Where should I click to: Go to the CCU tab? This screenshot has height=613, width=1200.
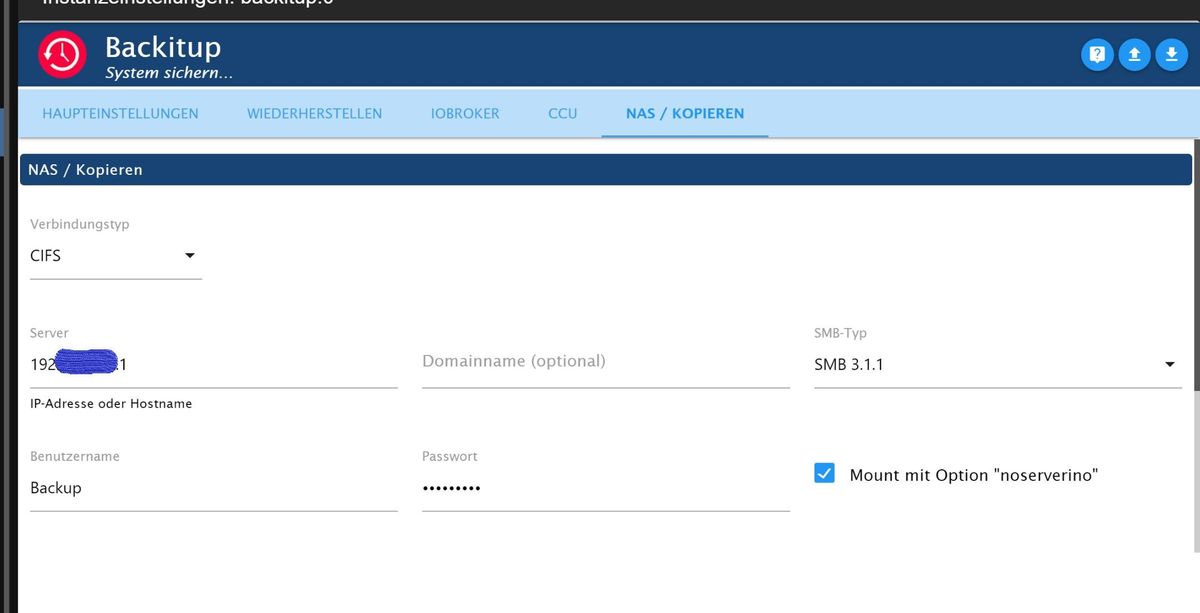point(563,113)
